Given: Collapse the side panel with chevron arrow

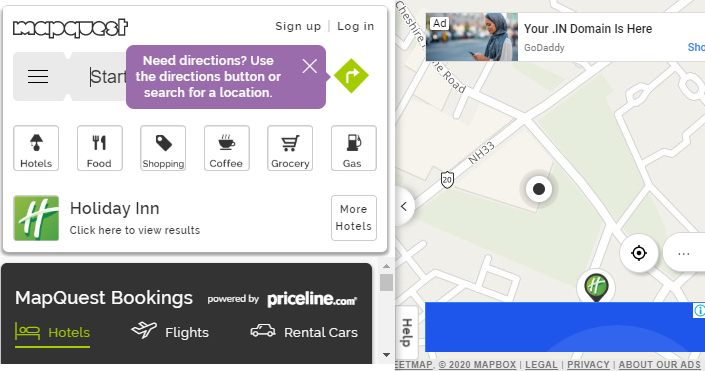Looking at the screenshot, I should point(404,206).
